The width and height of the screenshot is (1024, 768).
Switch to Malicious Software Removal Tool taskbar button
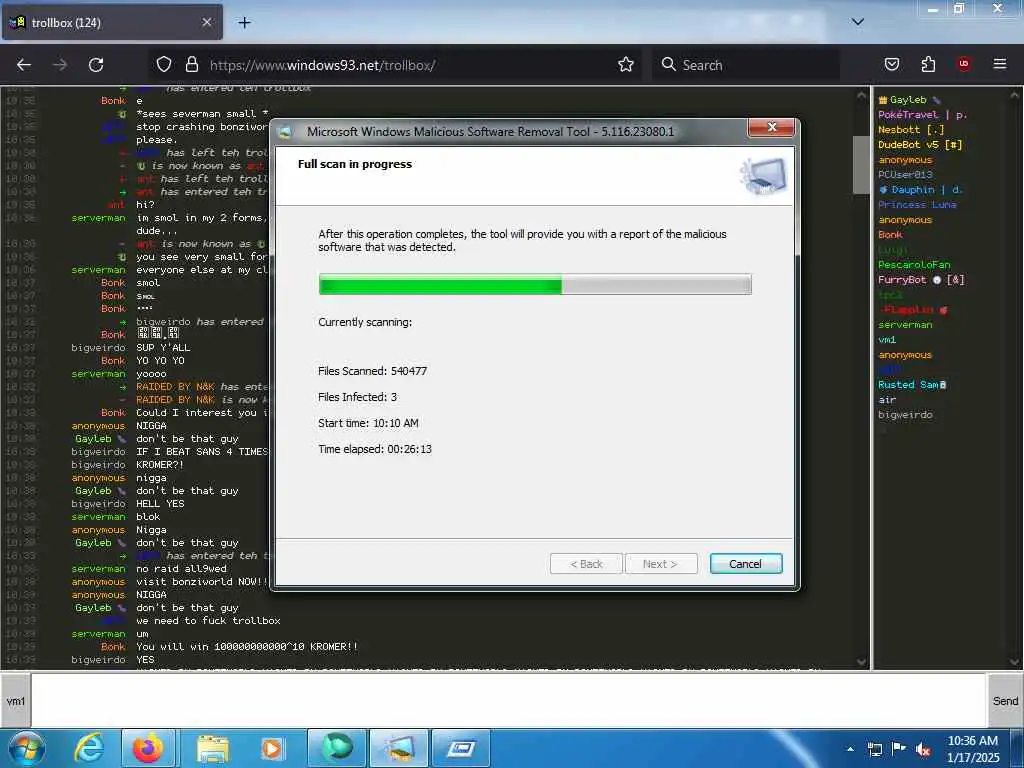(x=399, y=748)
